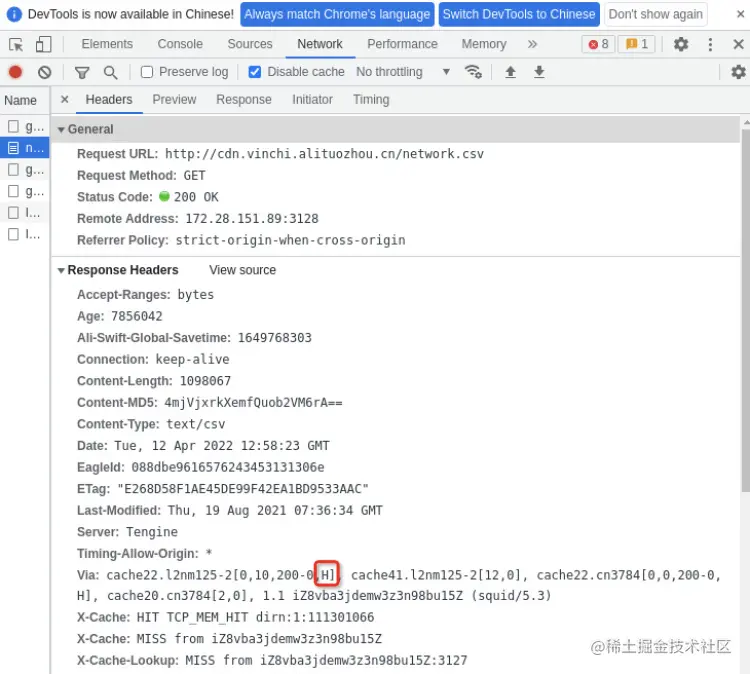
Task: Dismiss the language infobar
Action: pos(740,14)
